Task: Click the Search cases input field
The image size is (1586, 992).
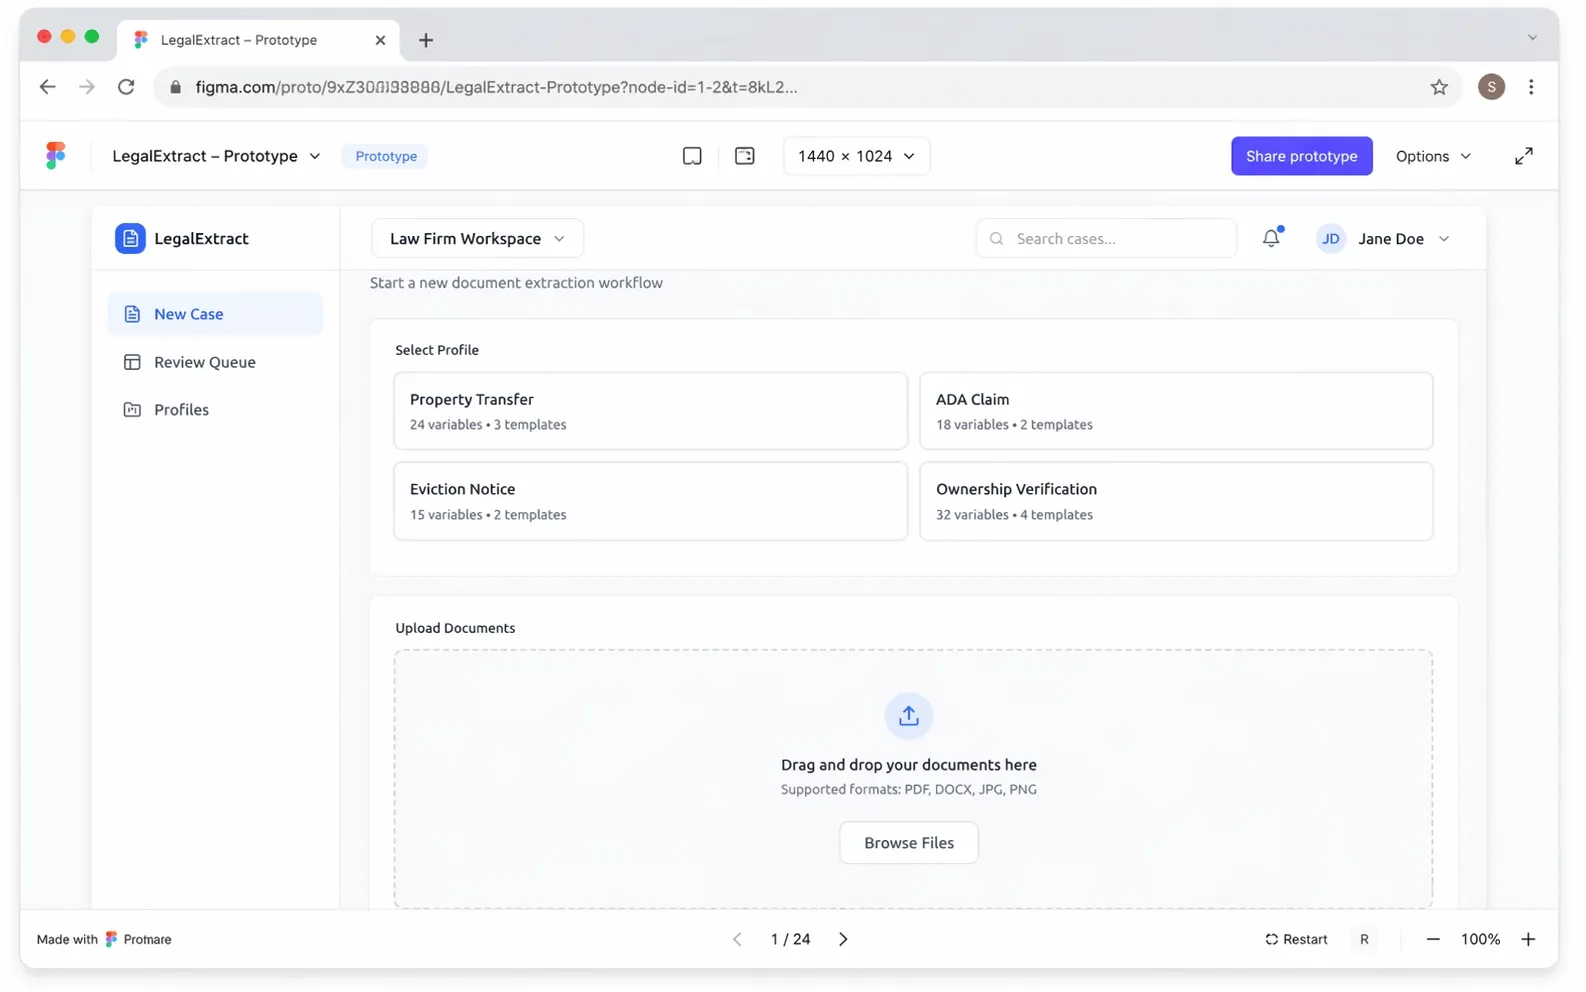Action: pos(1106,238)
